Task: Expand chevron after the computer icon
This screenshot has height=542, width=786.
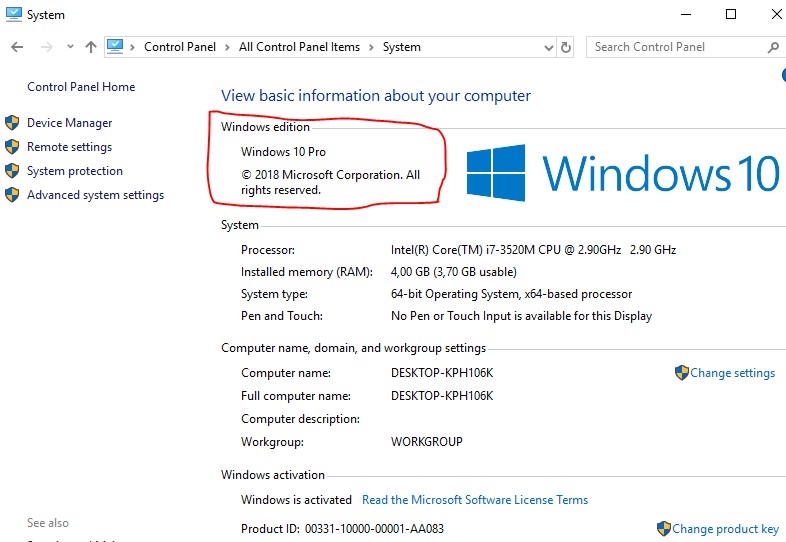Action: 132,47
